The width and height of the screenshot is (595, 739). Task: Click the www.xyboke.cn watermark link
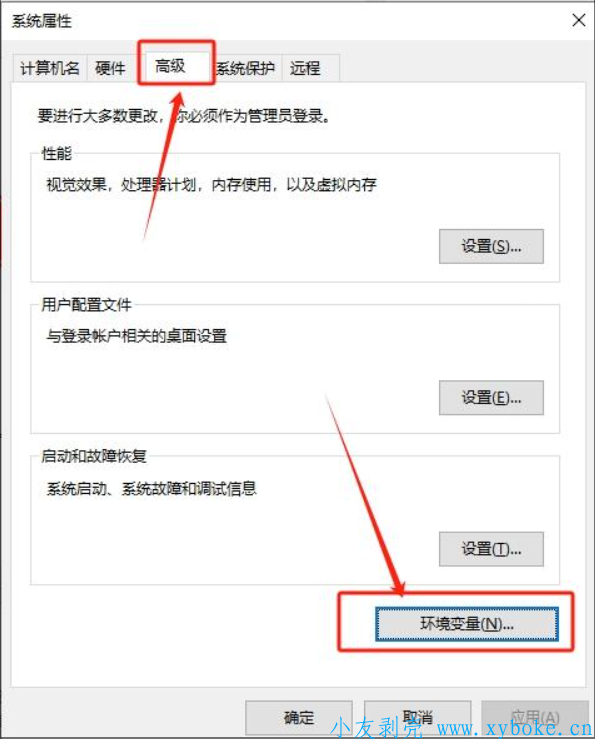pyautogui.click(x=514, y=729)
